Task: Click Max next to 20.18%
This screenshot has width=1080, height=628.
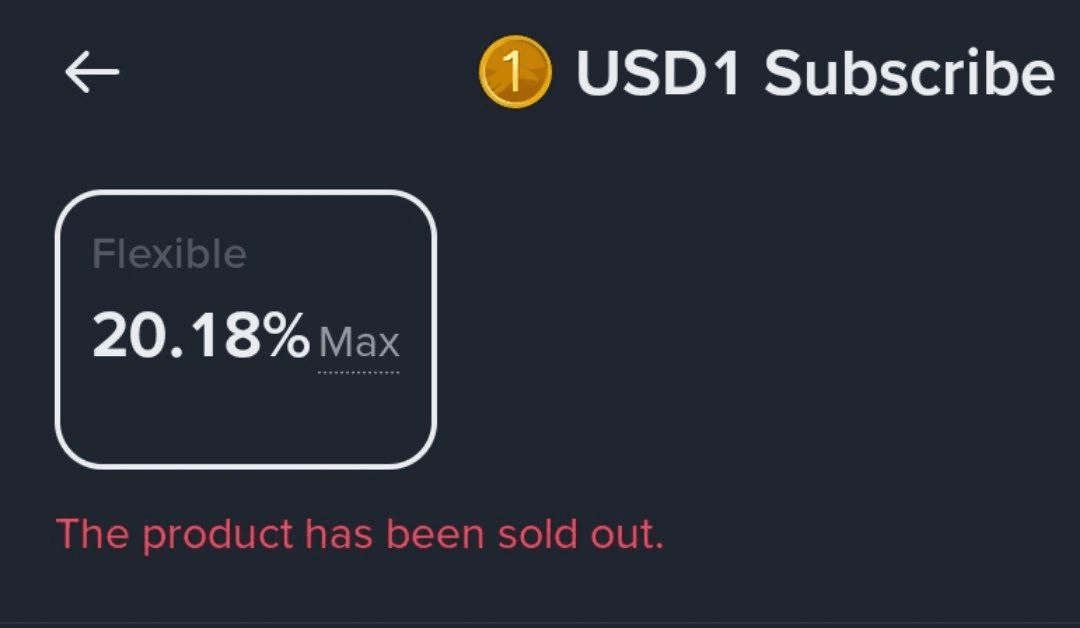Action: coord(359,344)
